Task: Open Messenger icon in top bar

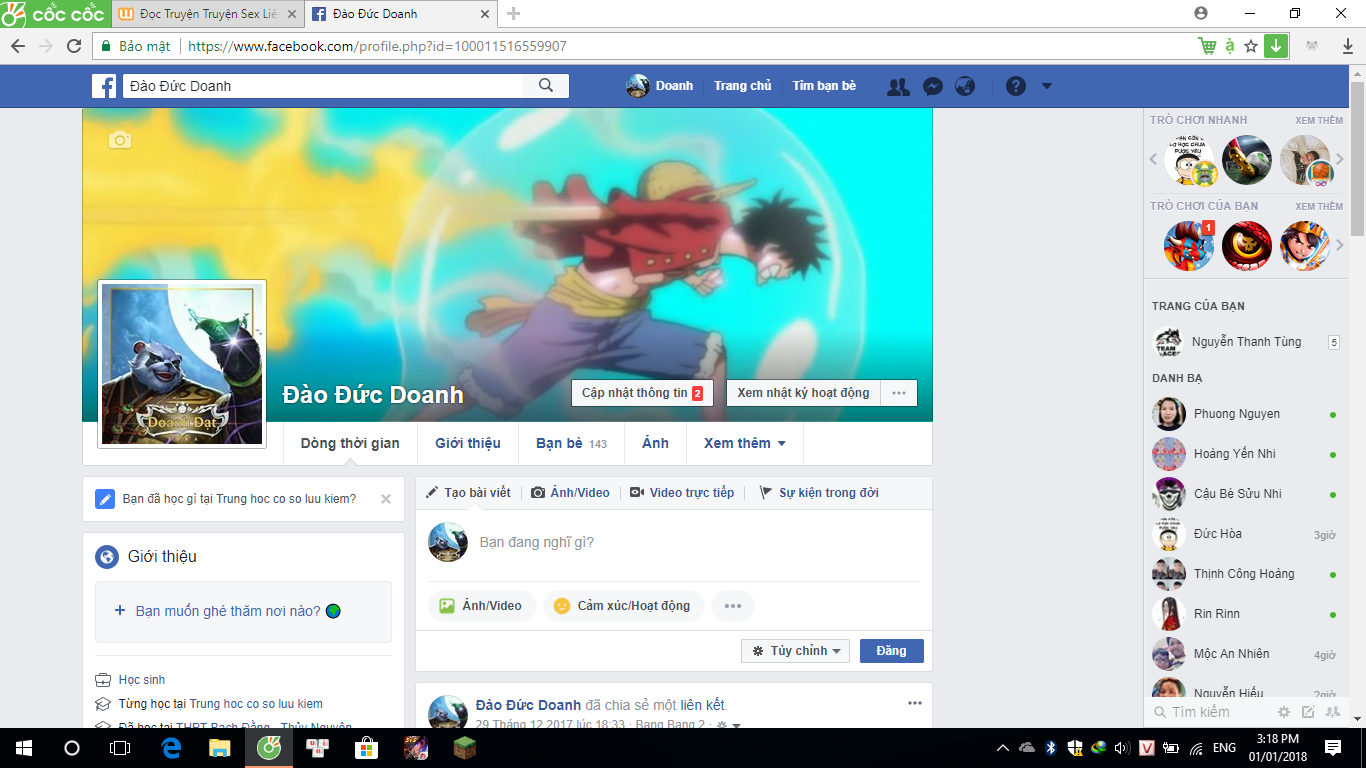Action: coord(932,86)
